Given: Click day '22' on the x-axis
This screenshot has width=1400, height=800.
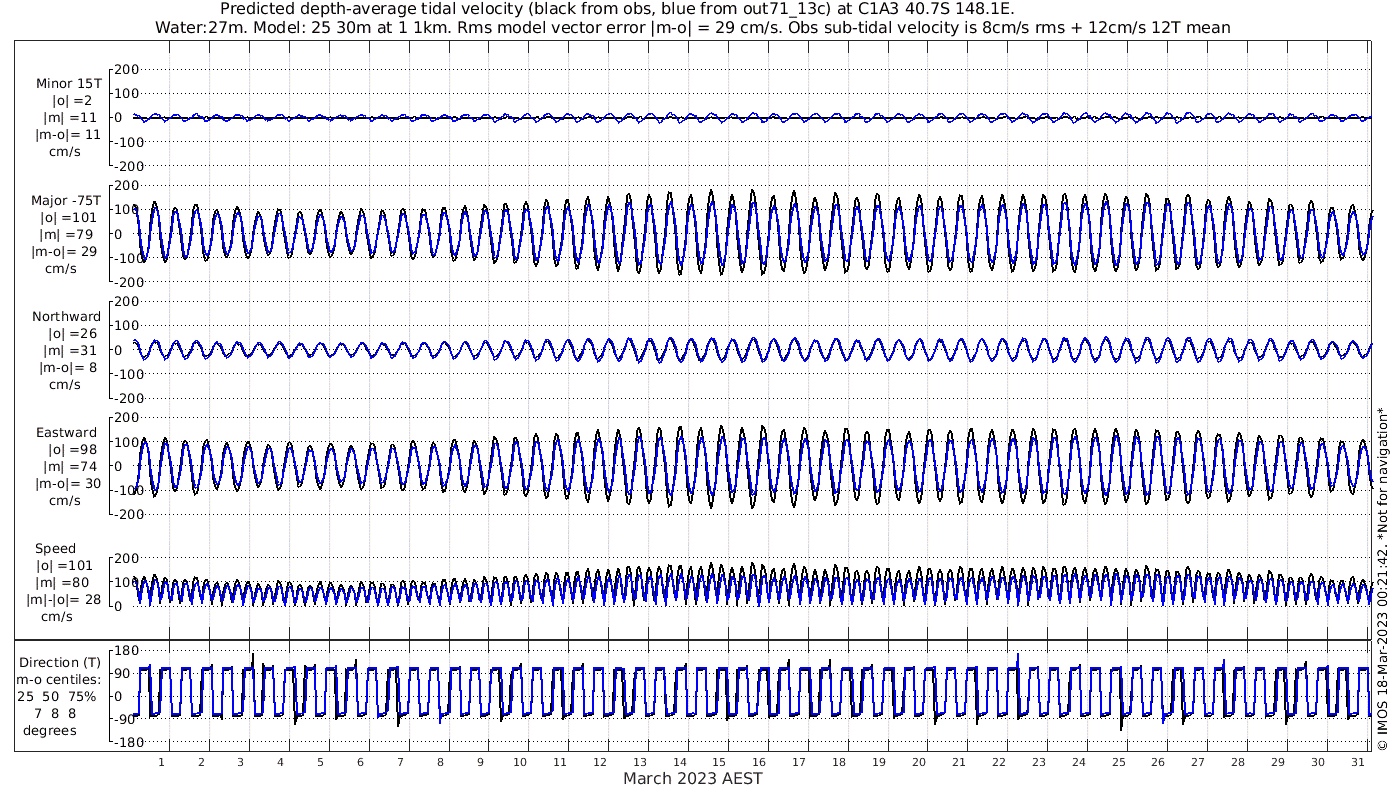Looking at the screenshot, I should tap(998, 762).
